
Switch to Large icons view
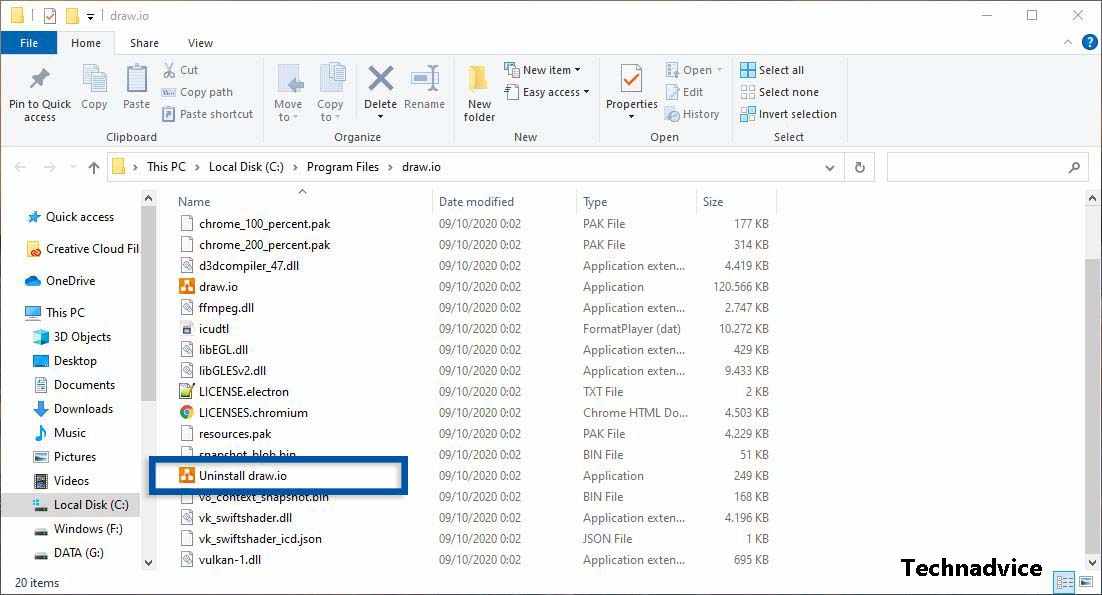tap(1087, 582)
